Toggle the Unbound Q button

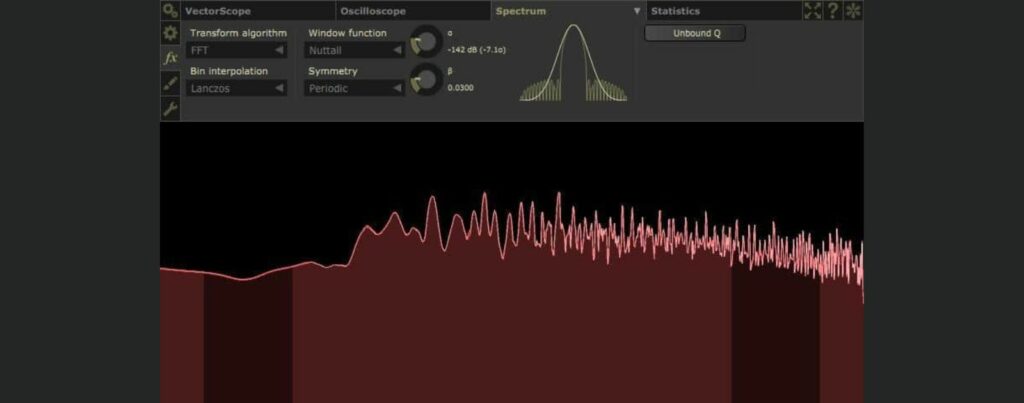(x=695, y=33)
